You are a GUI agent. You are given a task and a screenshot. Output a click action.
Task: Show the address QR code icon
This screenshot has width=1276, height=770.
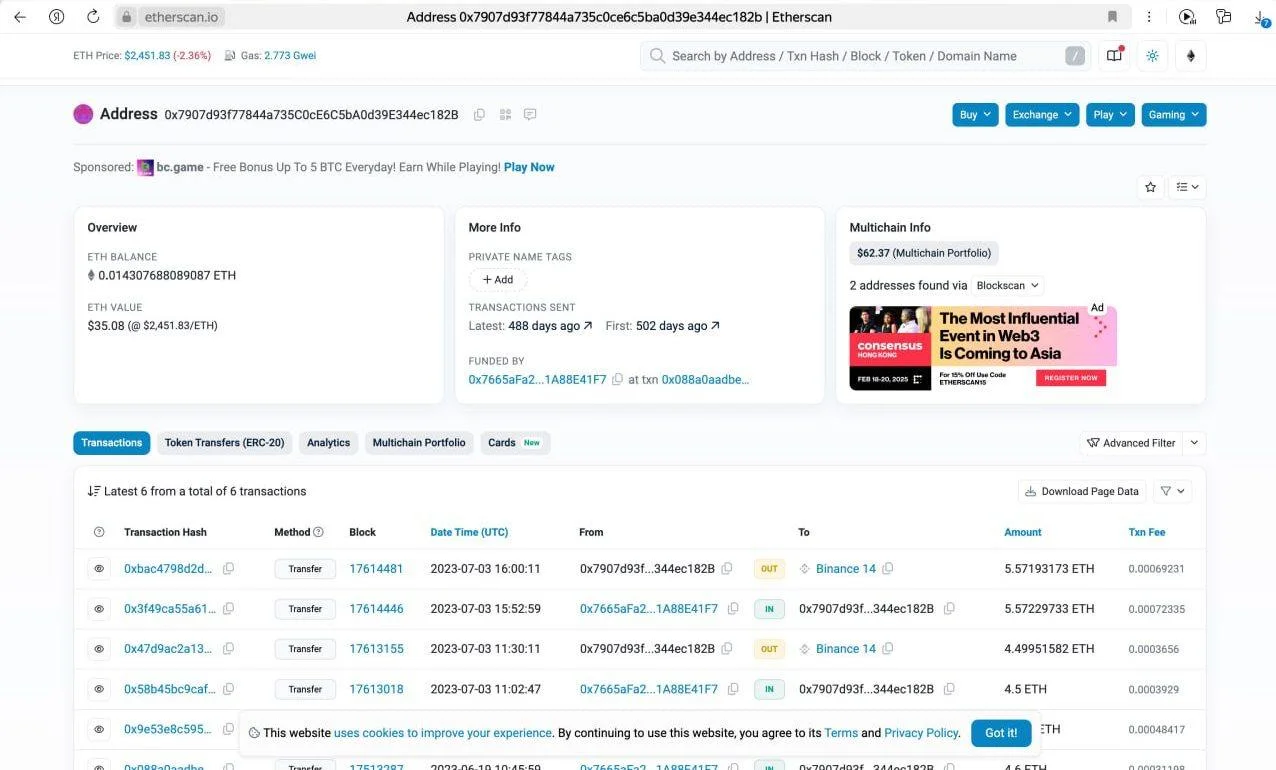[505, 115]
